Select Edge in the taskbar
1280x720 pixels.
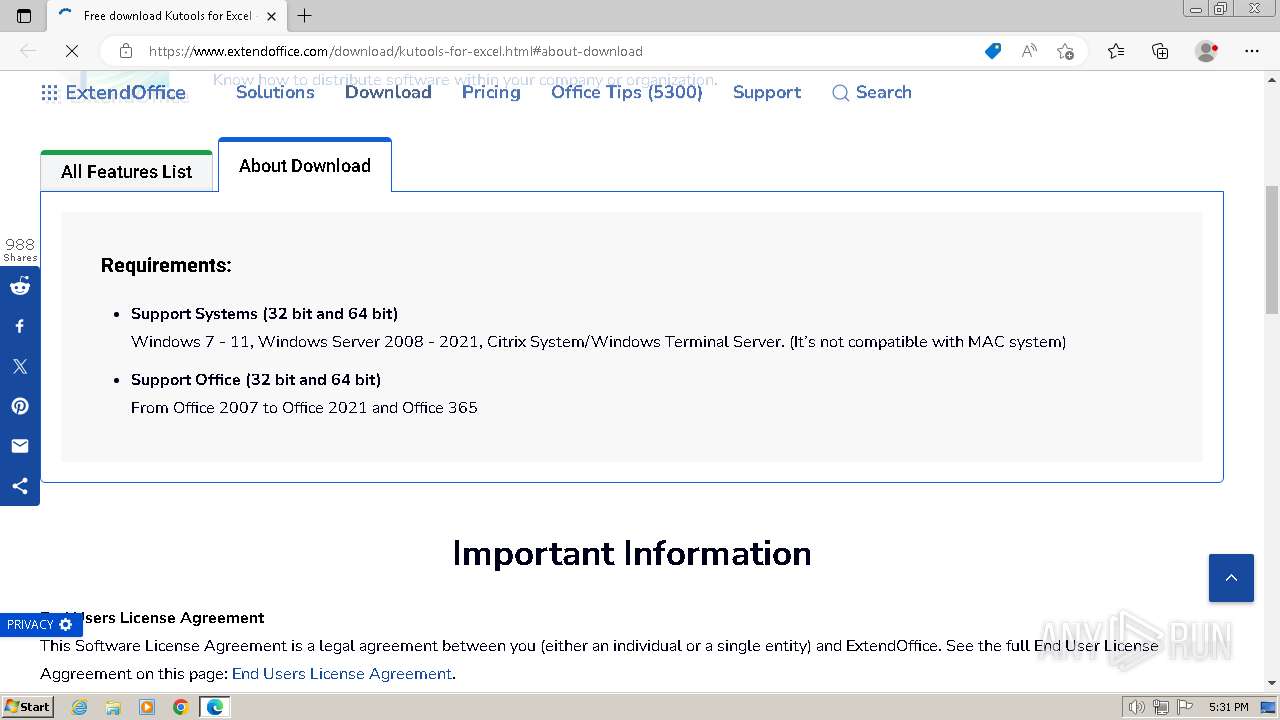[x=215, y=707]
